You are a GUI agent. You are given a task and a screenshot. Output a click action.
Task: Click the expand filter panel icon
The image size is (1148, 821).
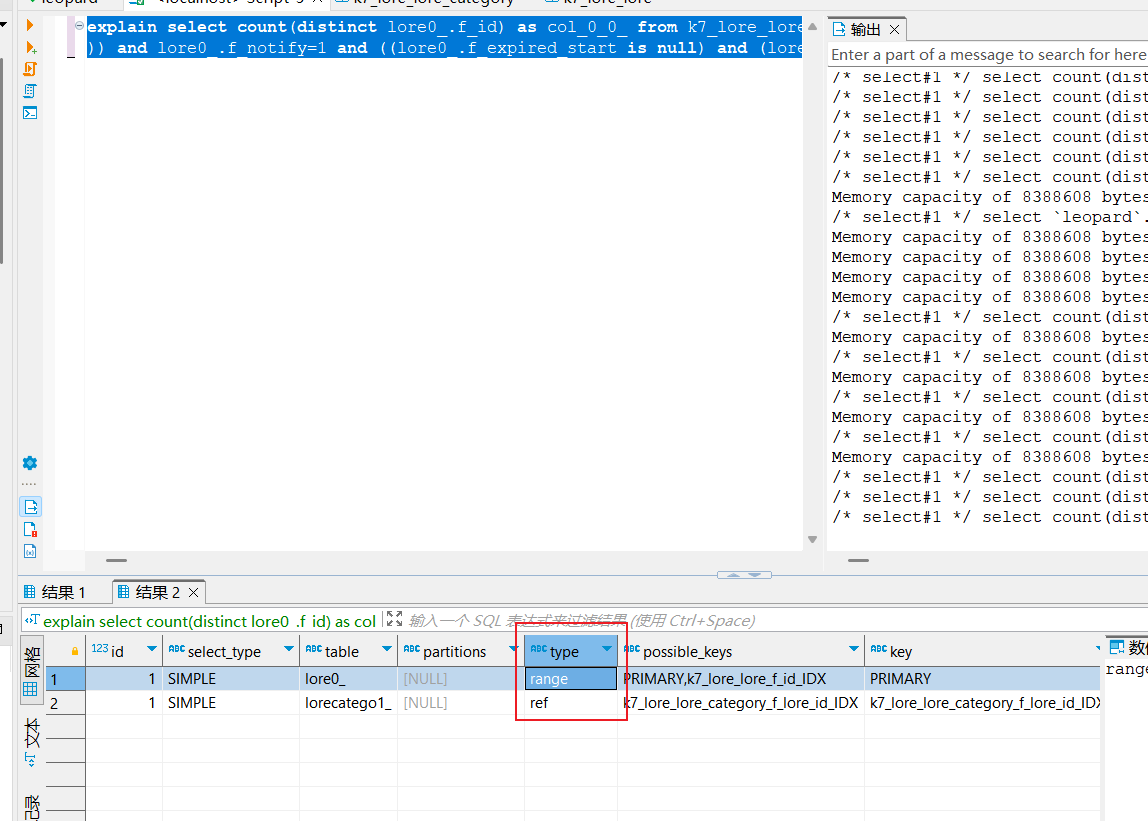click(394, 620)
